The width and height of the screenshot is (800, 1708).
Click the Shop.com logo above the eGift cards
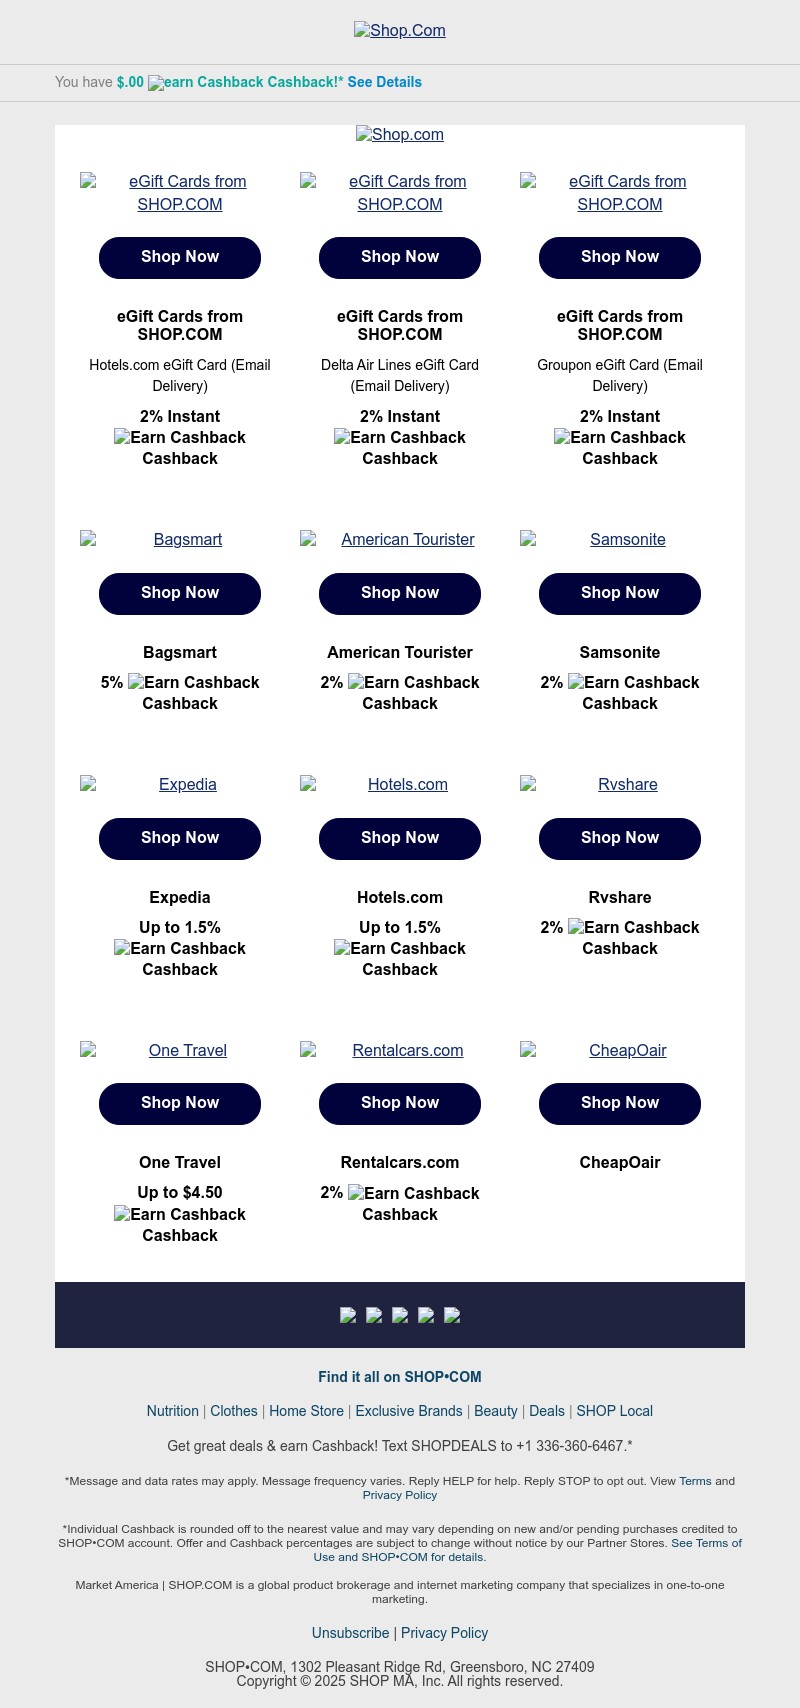pos(400,135)
